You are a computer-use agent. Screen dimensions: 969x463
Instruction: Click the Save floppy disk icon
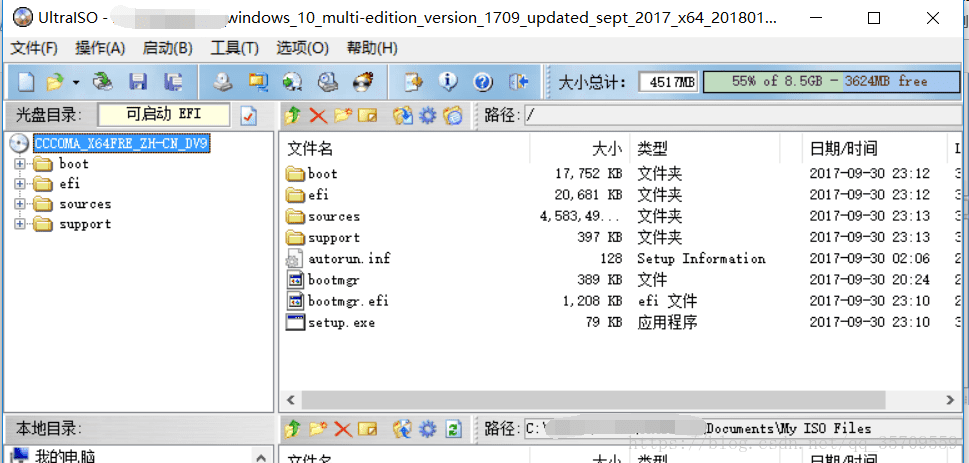[138, 81]
